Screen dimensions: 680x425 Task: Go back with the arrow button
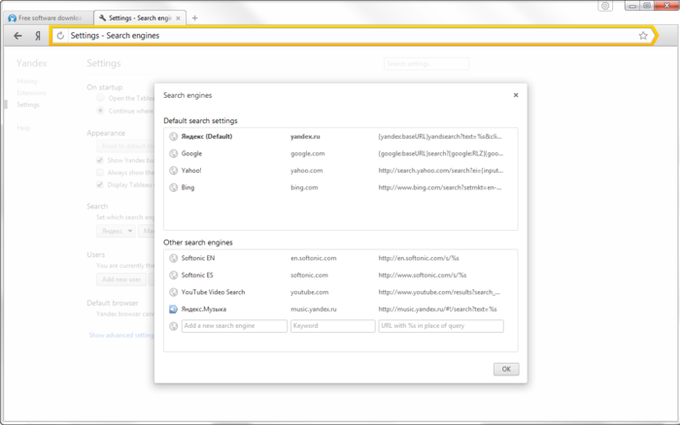tap(17, 36)
